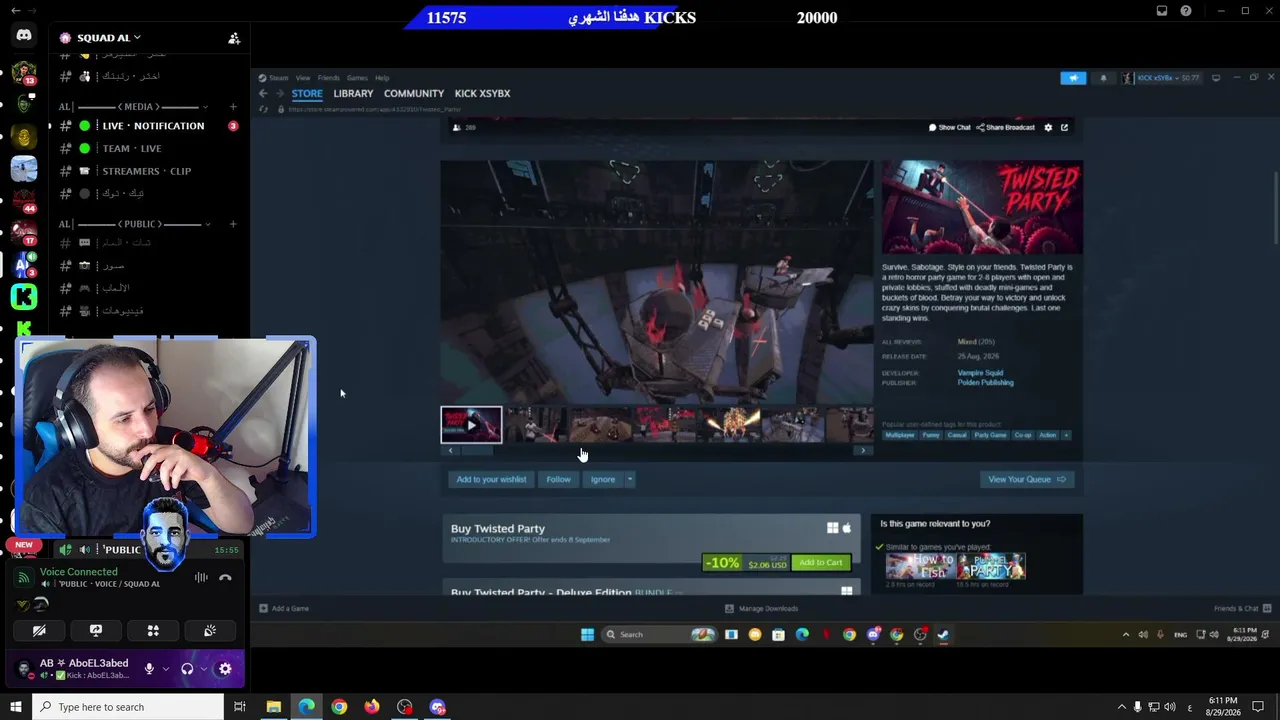The height and width of the screenshot is (720, 1280).
Task: Open the Ignore options dropdown arrow
Action: point(630,480)
